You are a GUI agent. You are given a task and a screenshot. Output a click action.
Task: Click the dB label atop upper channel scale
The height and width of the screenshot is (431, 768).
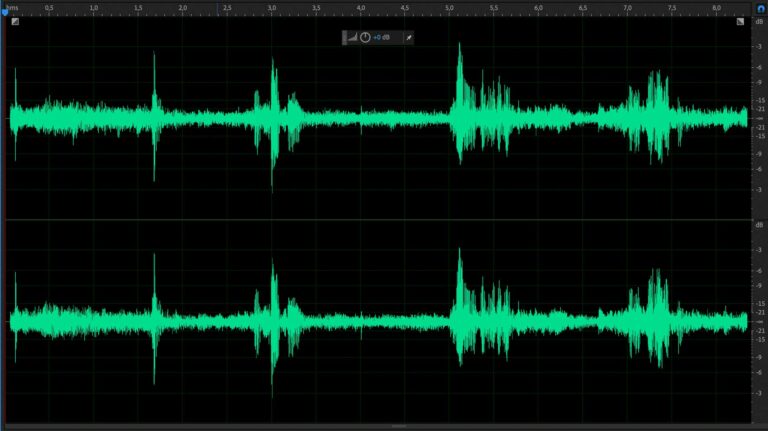pos(759,21)
